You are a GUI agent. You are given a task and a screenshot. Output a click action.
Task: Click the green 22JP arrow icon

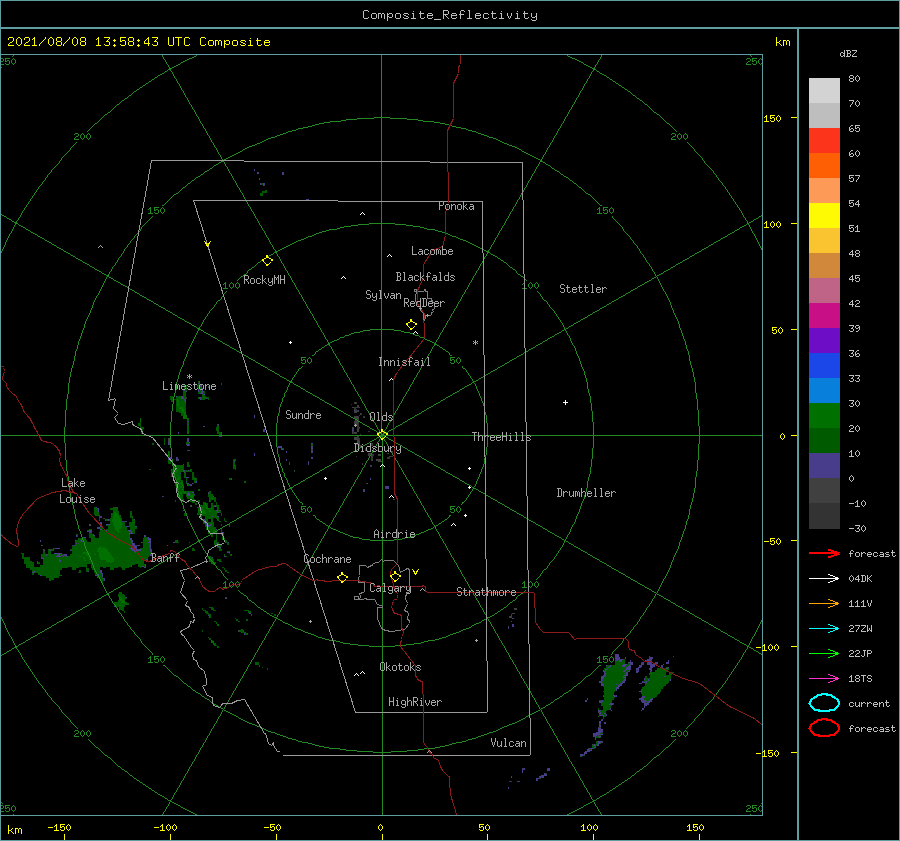pos(824,653)
